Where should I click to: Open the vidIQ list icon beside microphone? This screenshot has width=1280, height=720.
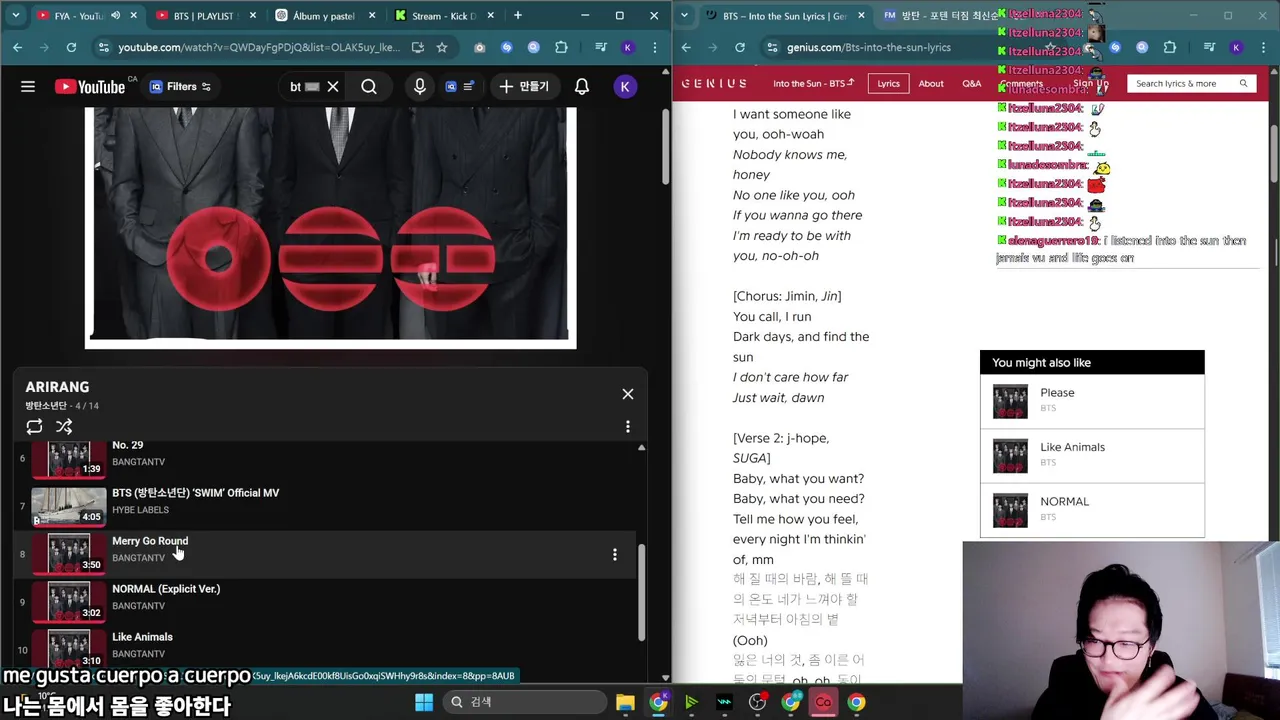click(460, 87)
